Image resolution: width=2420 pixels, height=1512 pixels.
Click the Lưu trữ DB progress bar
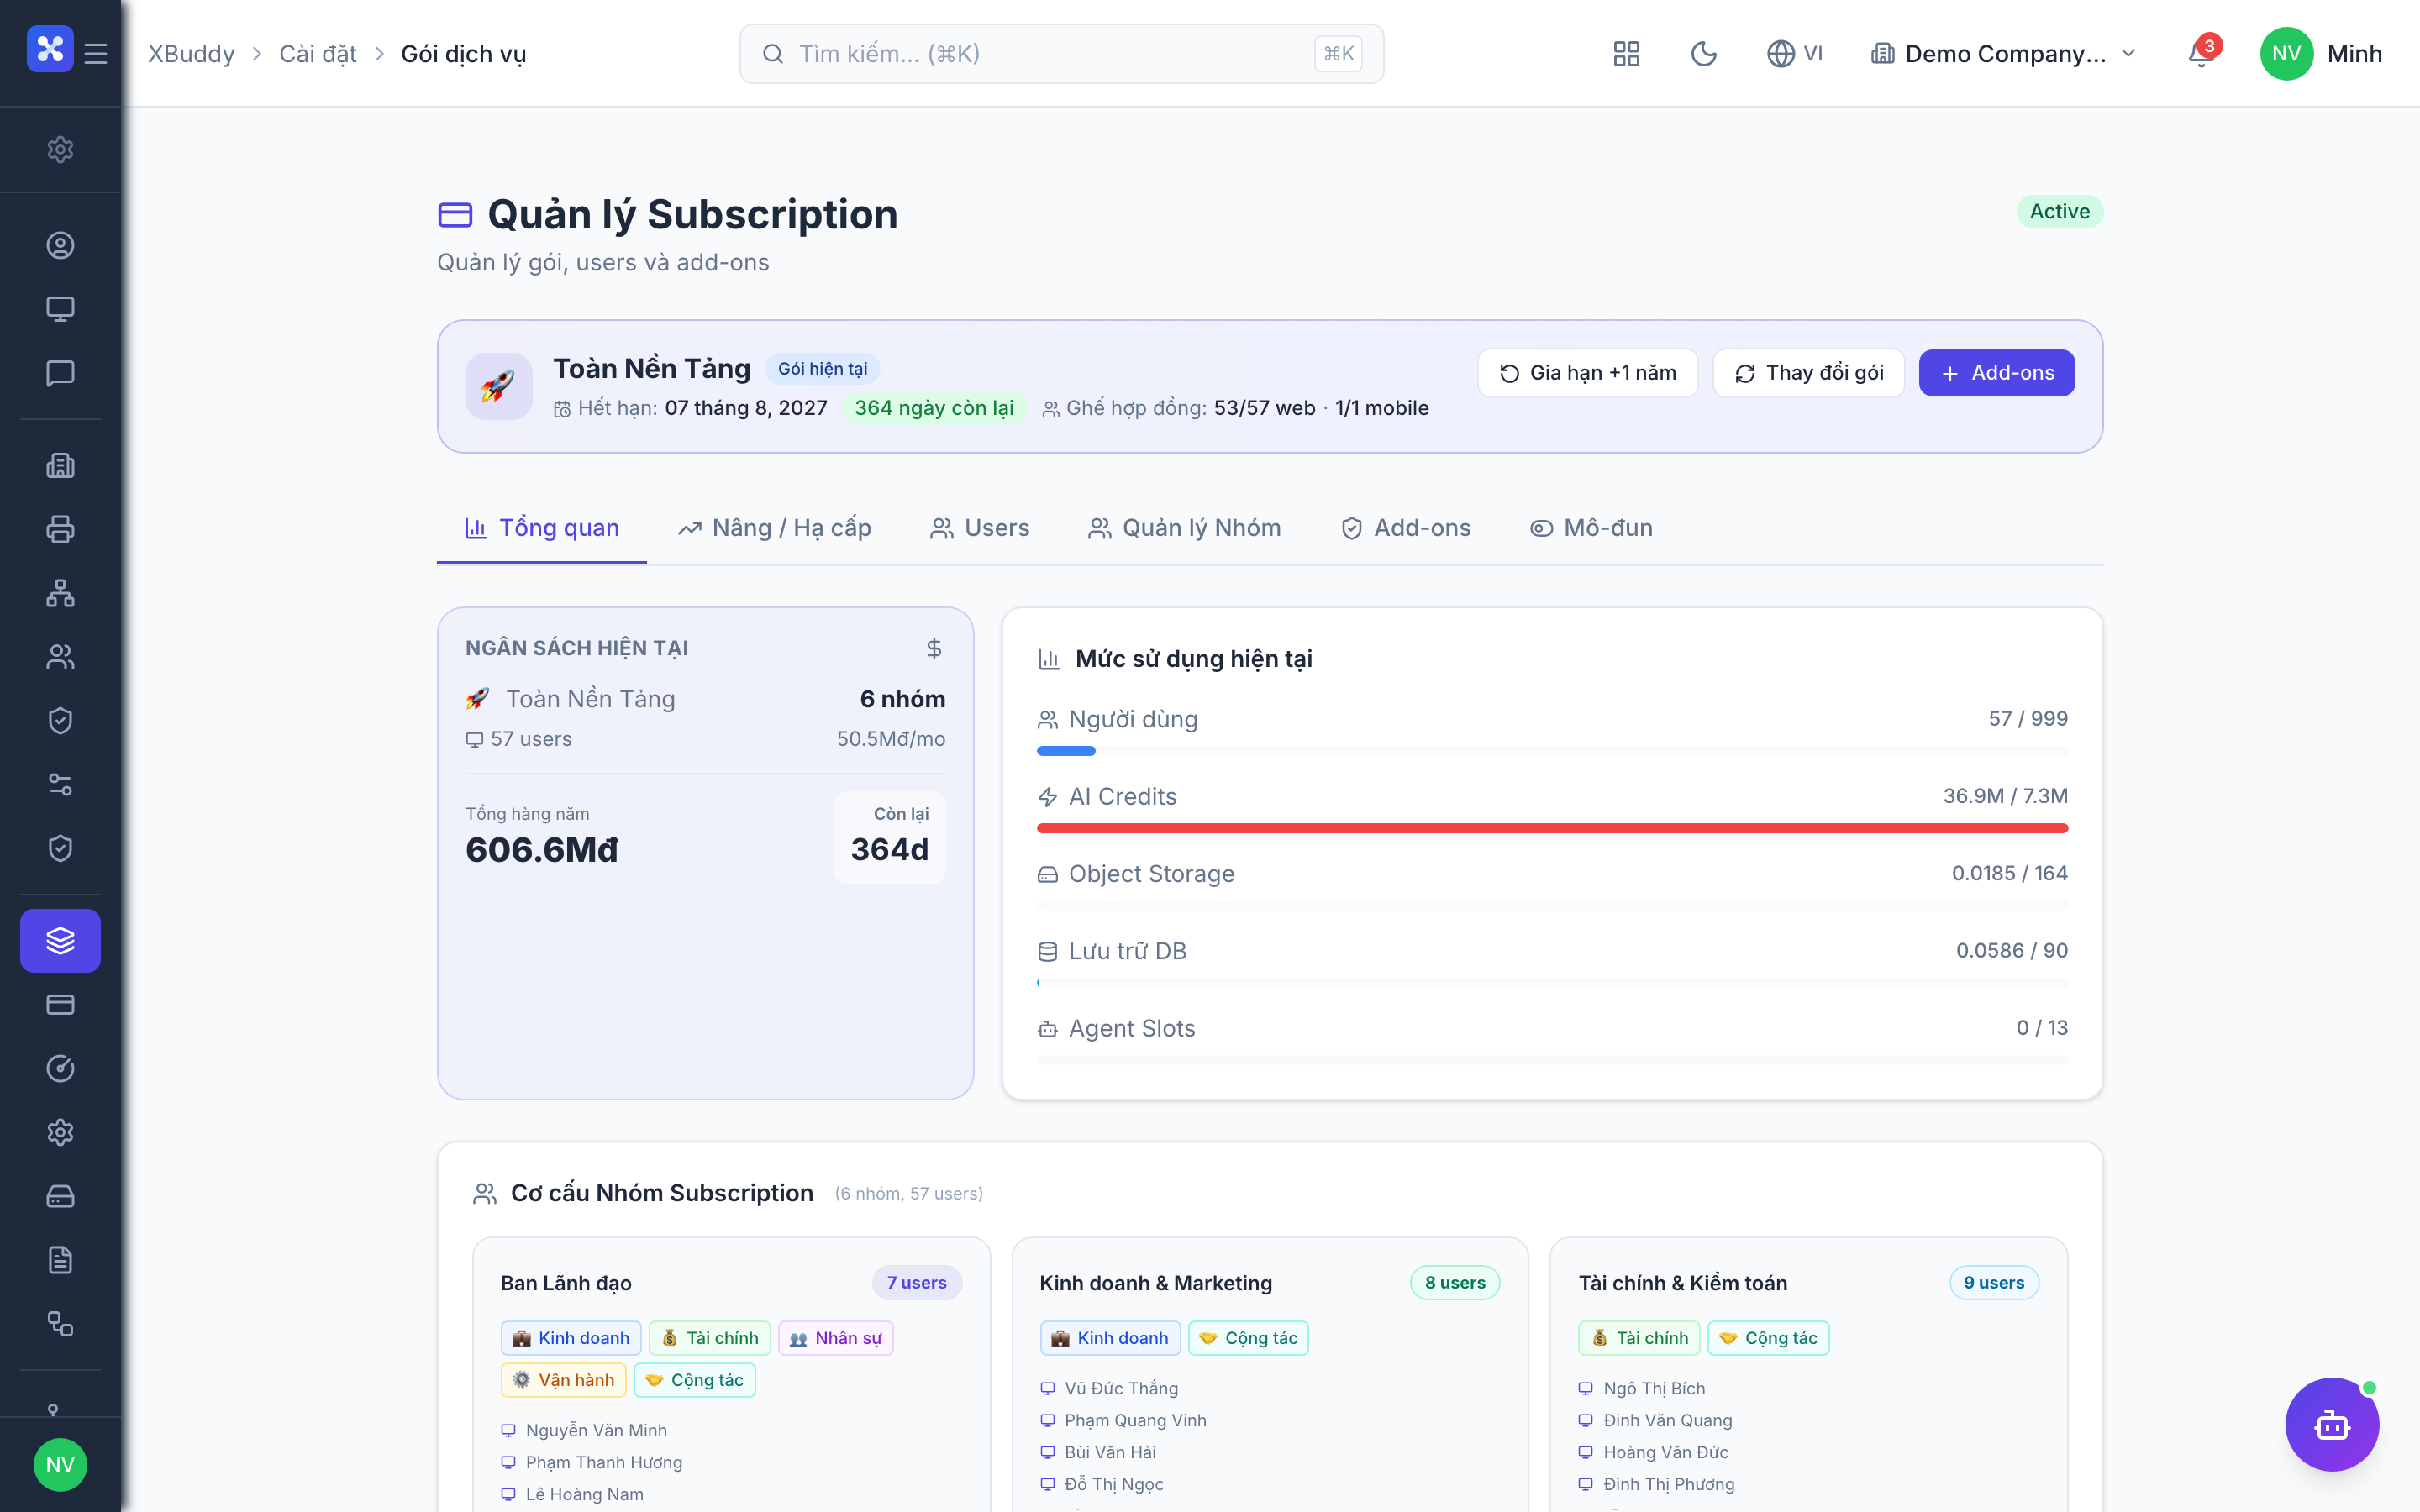click(1552, 983)
